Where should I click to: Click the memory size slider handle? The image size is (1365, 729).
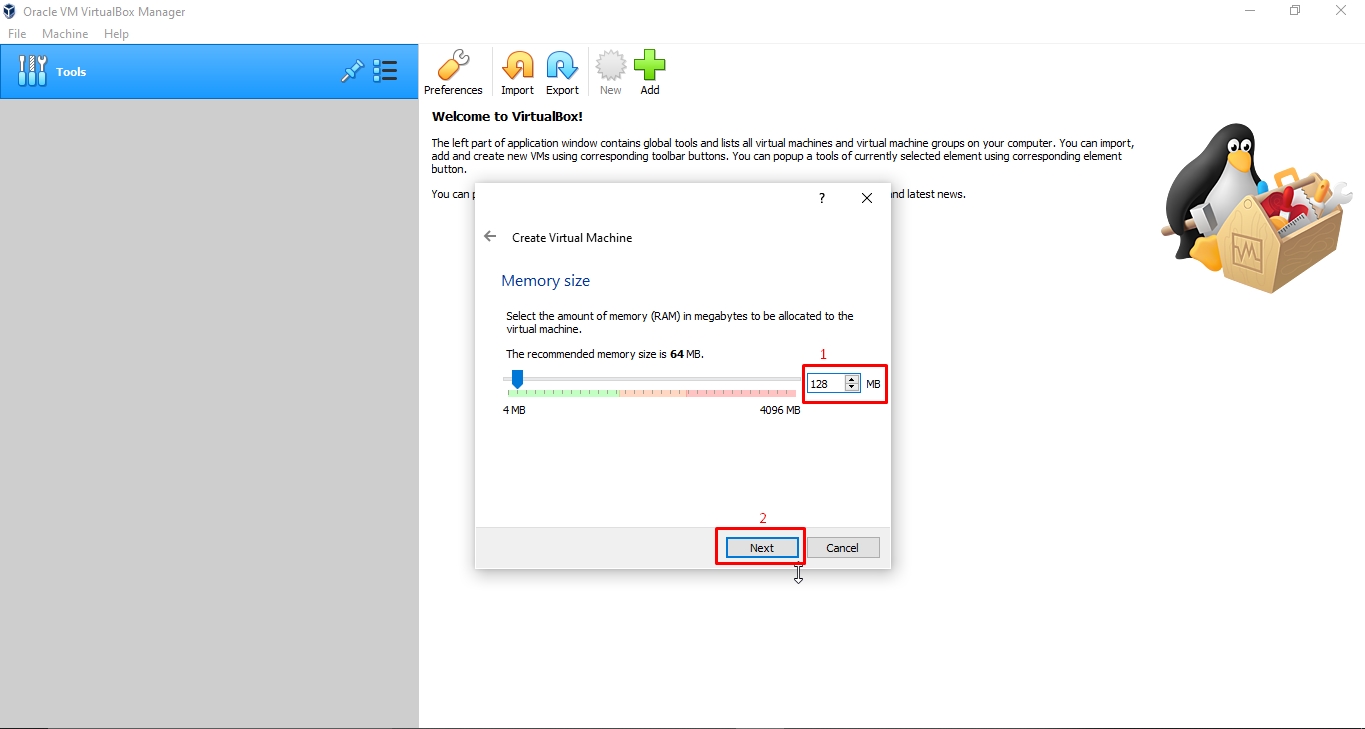(517, 379)
